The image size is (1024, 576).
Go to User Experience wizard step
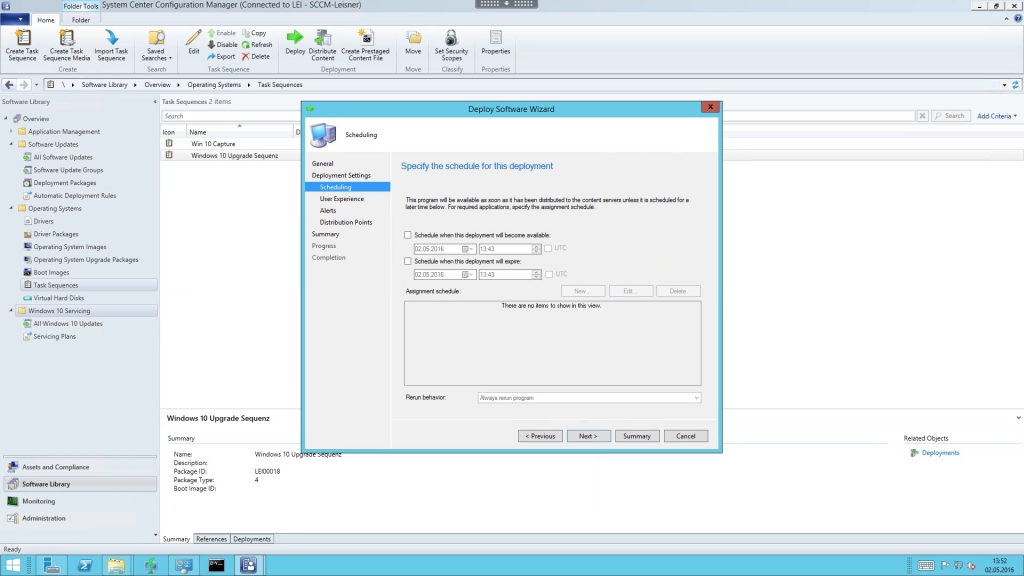[x=342, y=199]
